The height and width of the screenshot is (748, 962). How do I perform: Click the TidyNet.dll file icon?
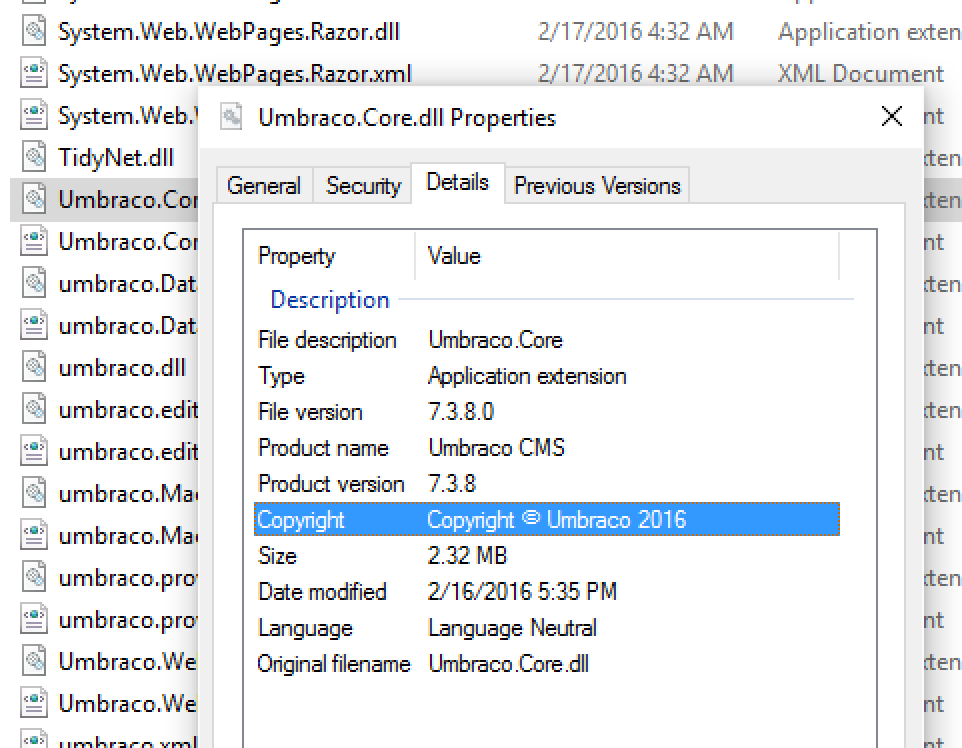point(34,157)
